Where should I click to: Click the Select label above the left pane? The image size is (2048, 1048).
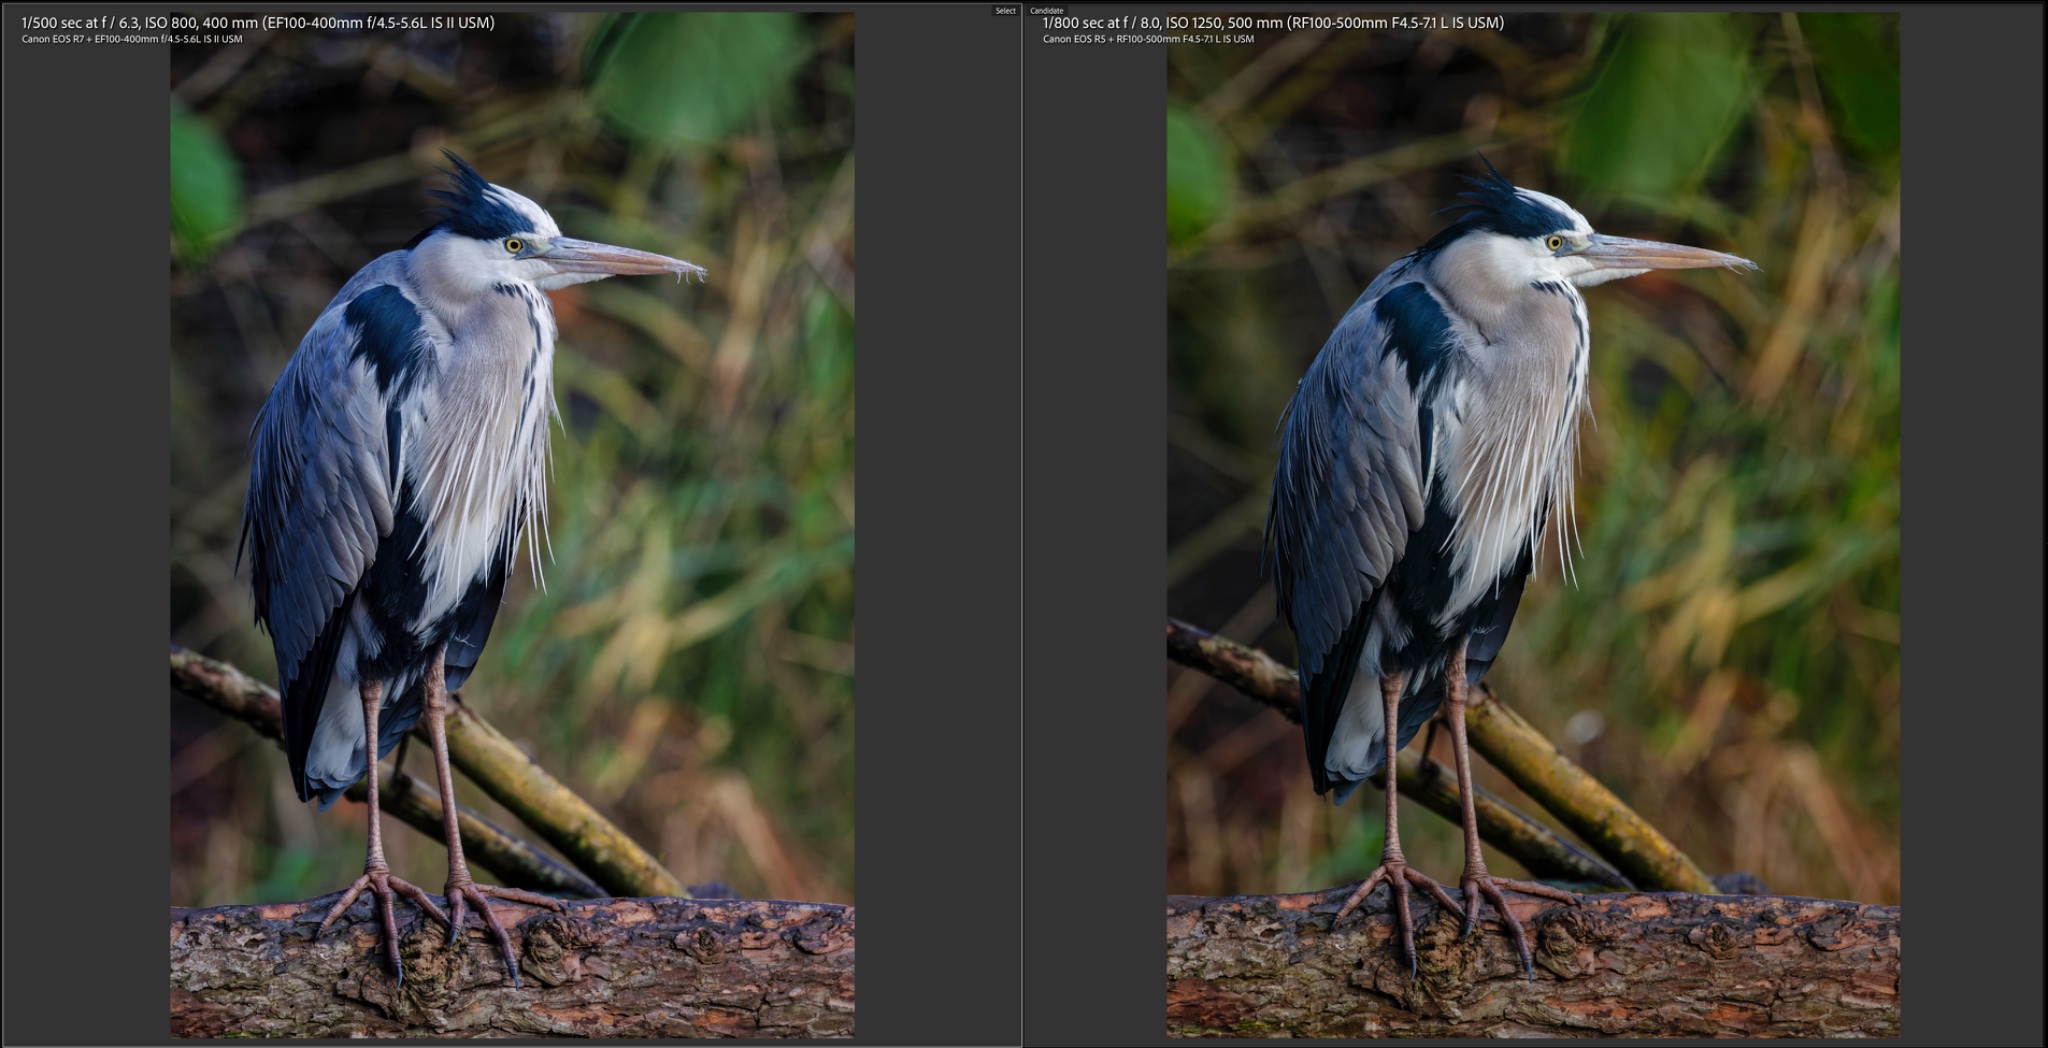[1005, 11]
